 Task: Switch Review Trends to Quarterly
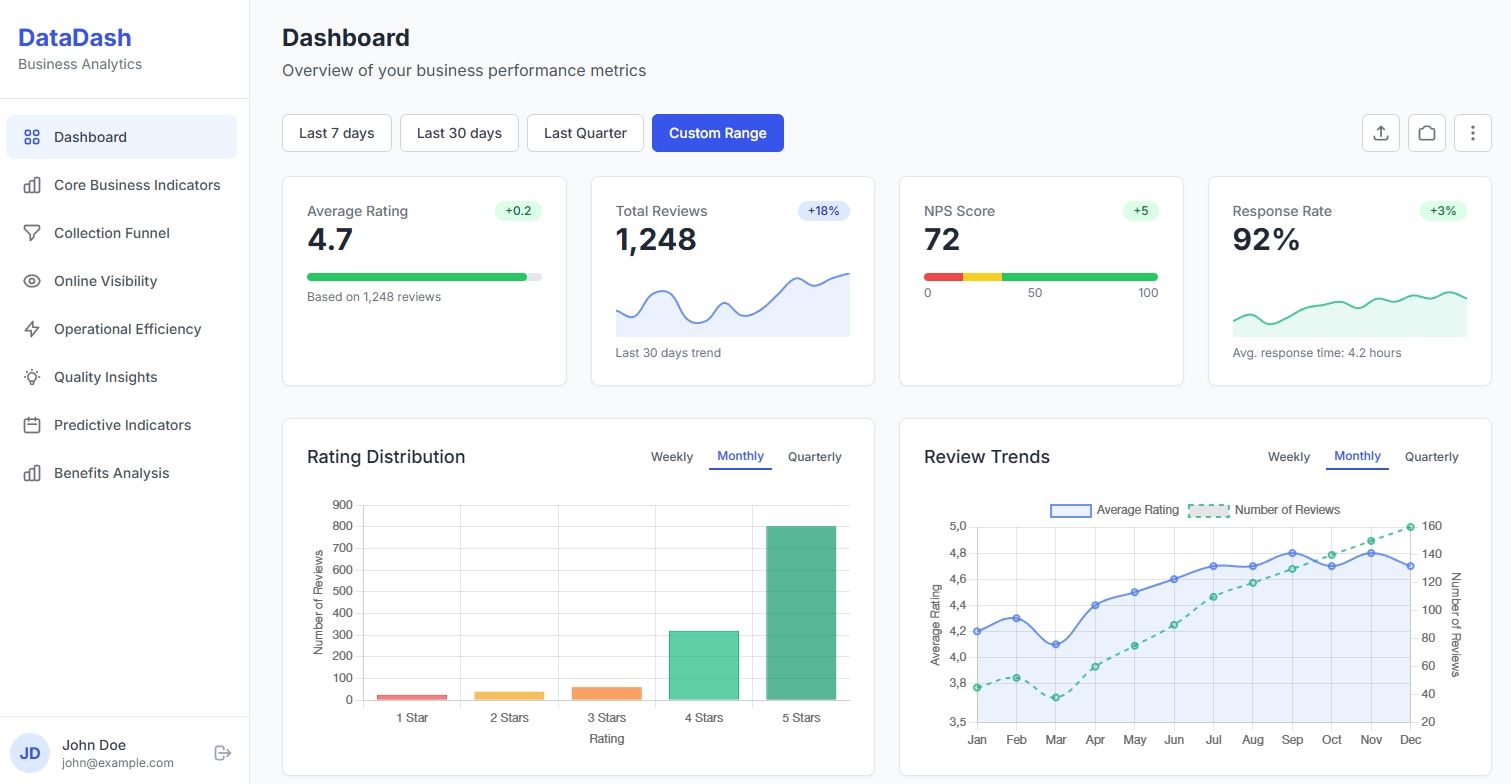click(x=1431, y=457)
